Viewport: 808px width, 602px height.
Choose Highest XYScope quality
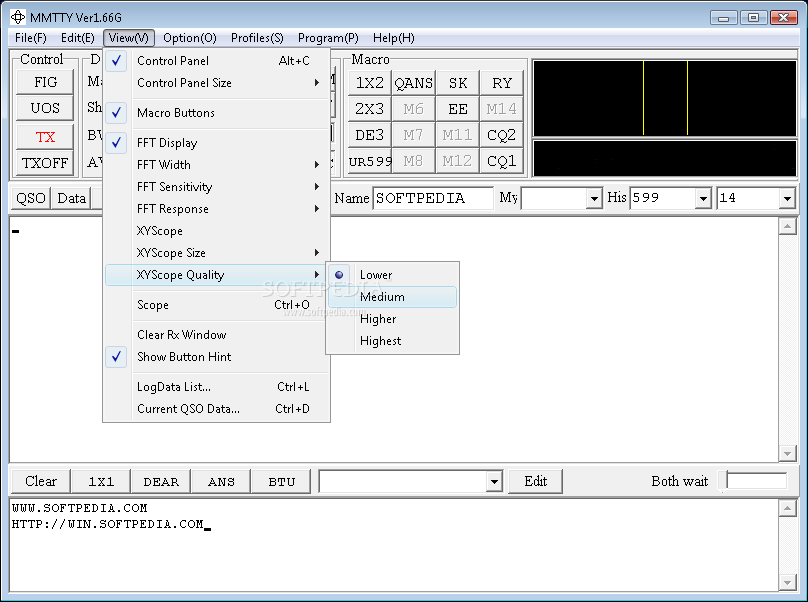(392, 341)
